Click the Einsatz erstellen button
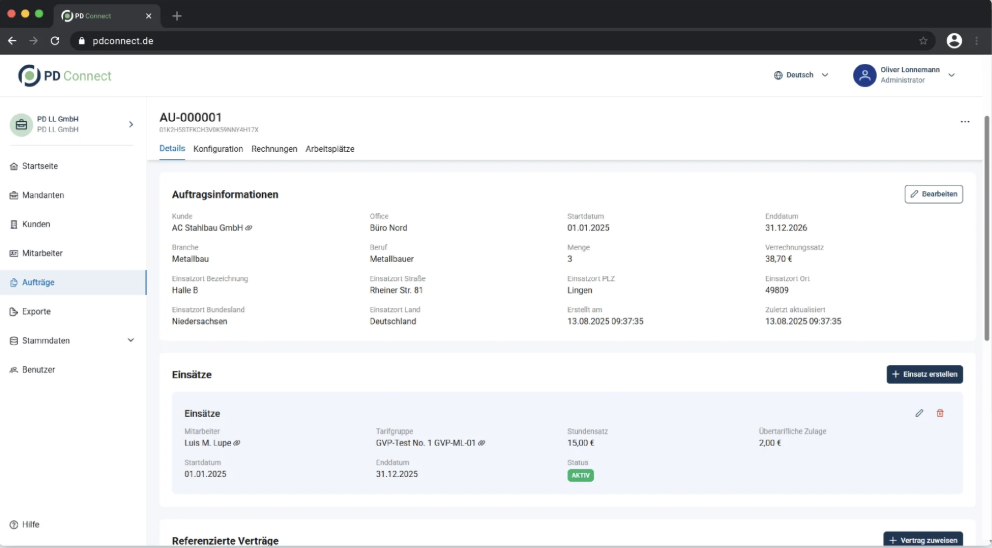992x548 pixels. coord(924,374)
